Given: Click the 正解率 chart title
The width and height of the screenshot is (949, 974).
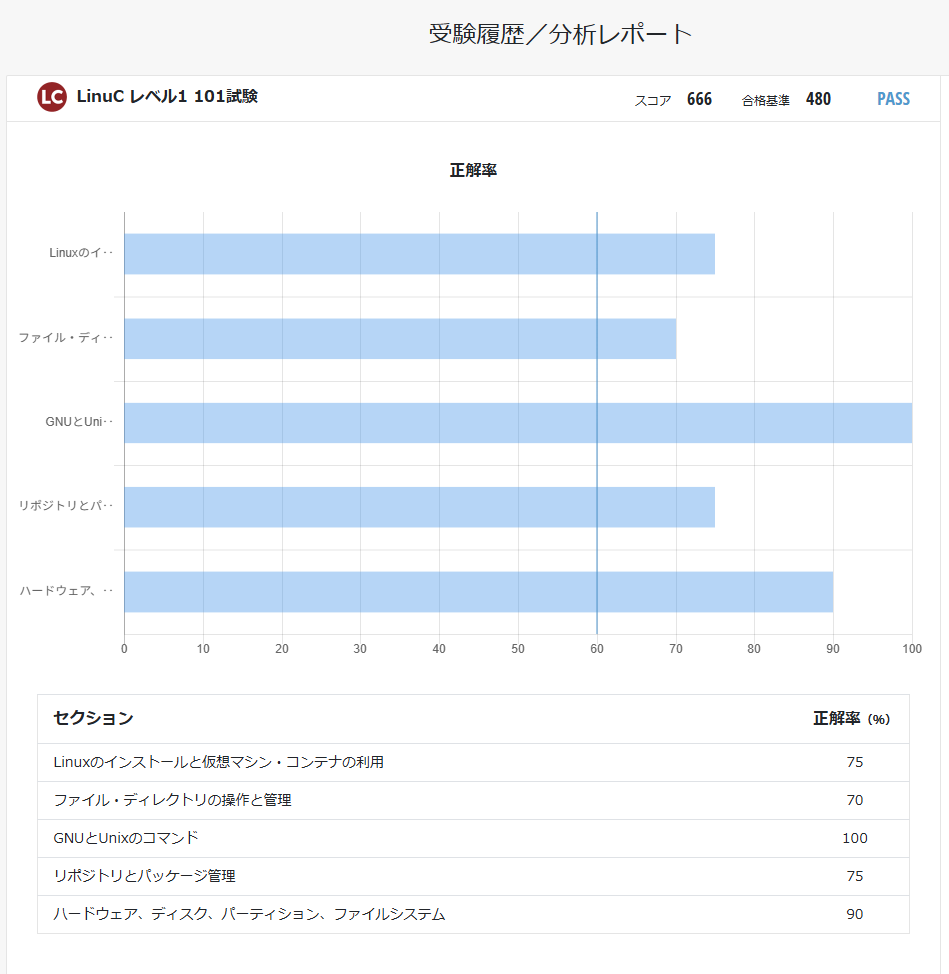Looking at the screenshot, I should click(473, 170).
